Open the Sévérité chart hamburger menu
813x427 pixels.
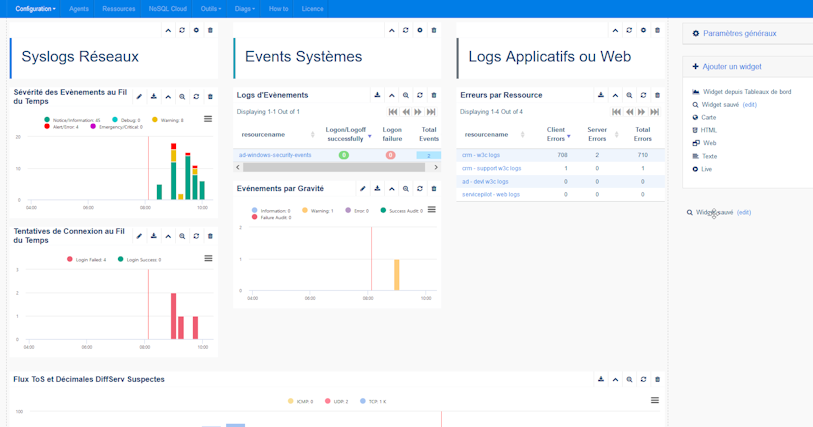coord(208,119)
